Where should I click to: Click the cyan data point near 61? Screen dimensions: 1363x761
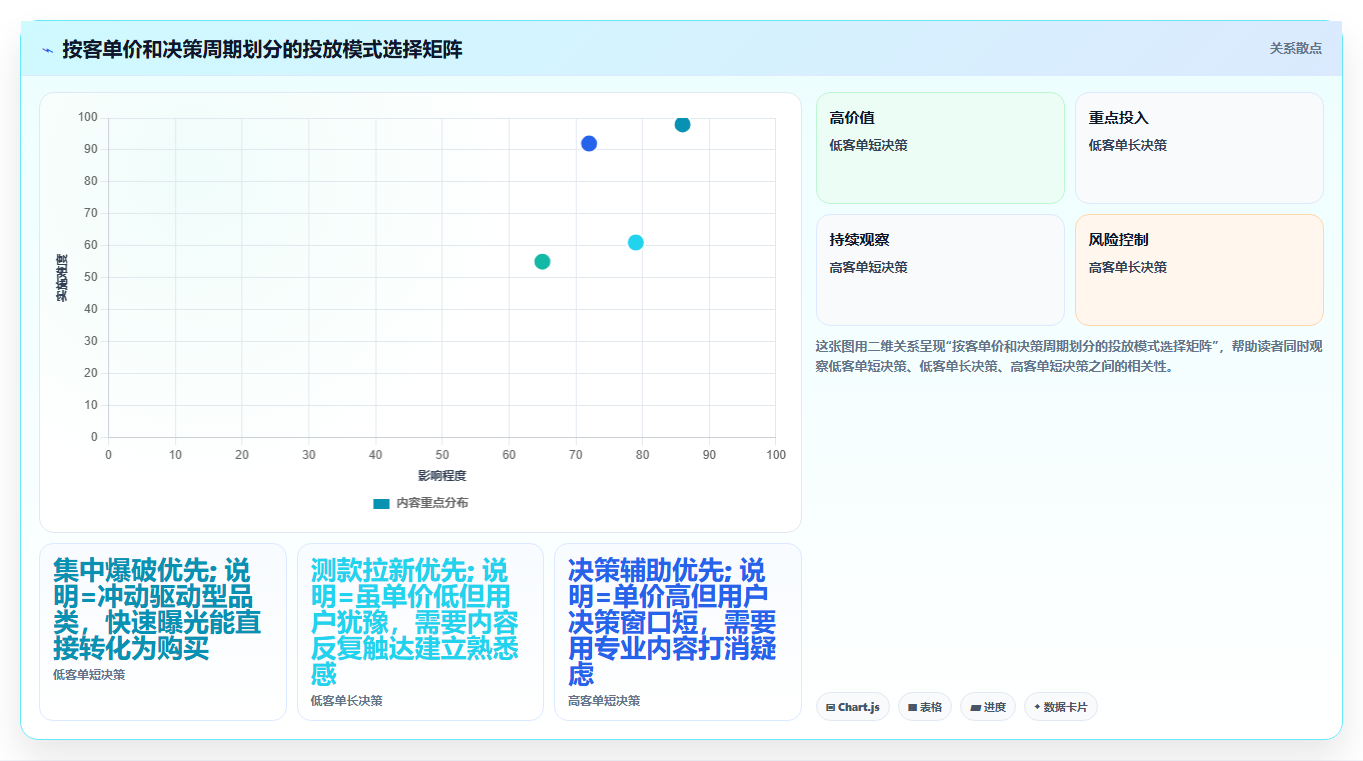[636, 242]
